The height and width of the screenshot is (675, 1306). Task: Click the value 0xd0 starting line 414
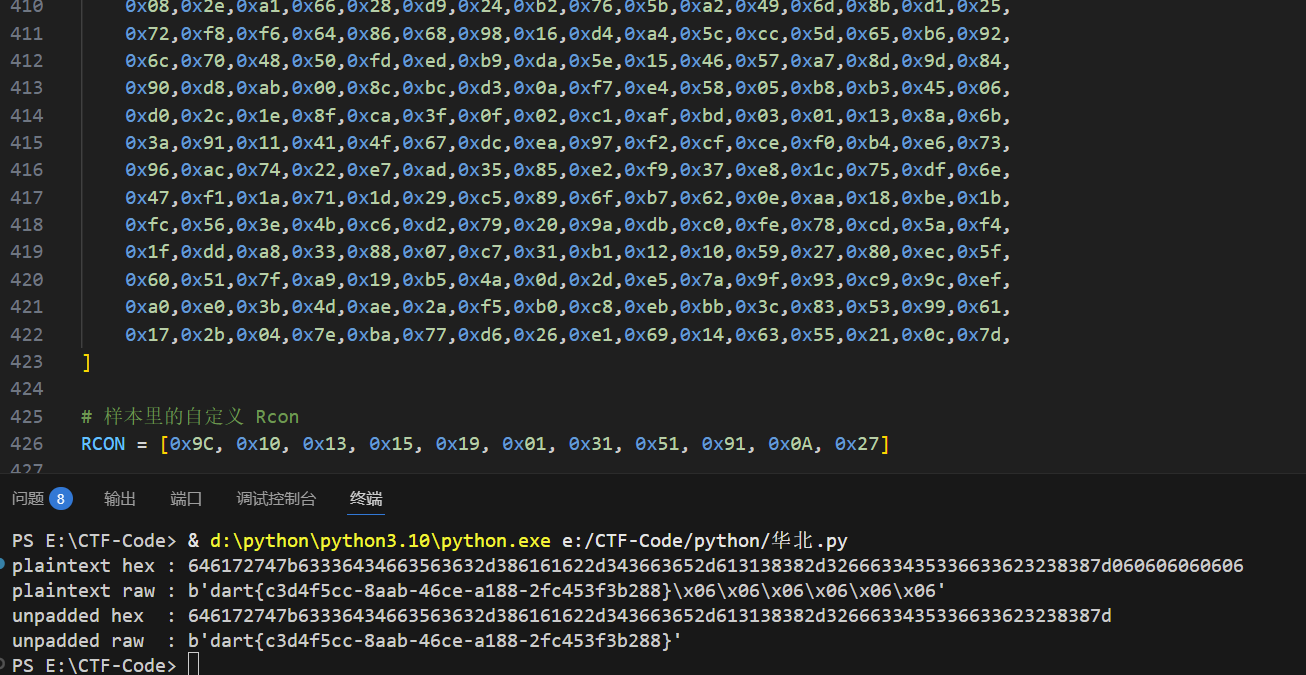click(147, 116)
